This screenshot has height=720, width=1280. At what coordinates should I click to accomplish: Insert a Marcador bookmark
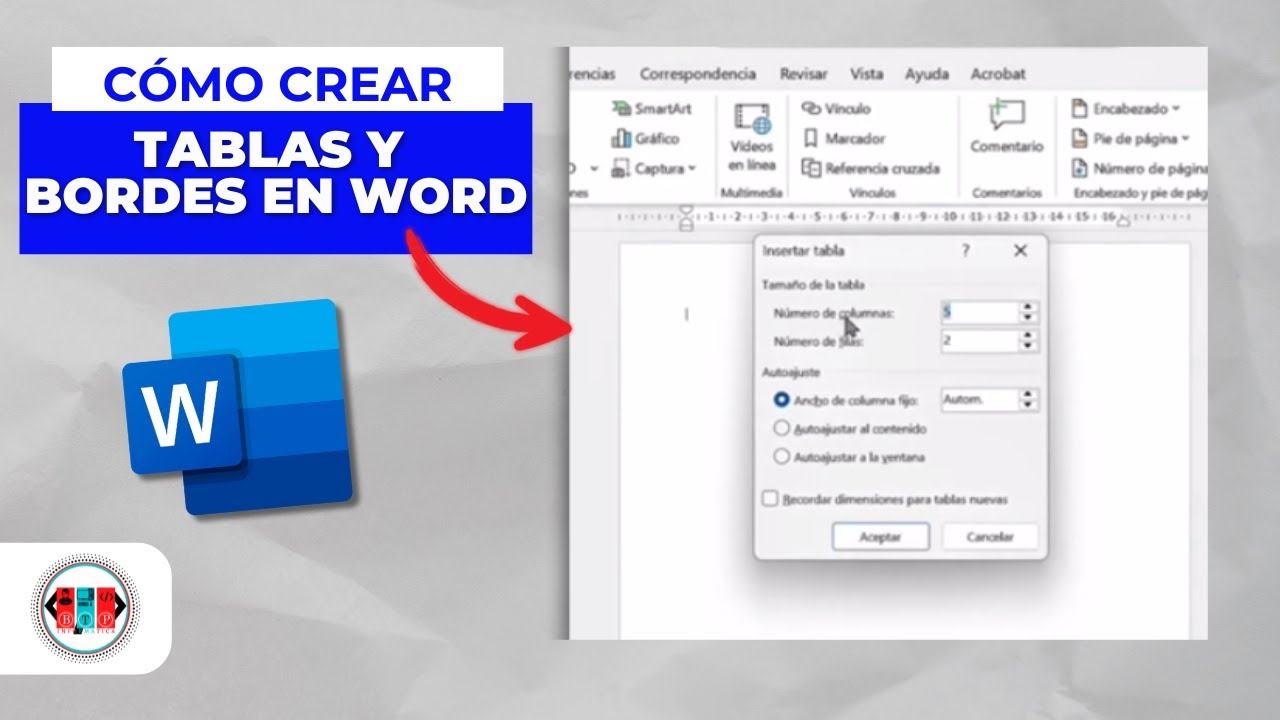(x=844, y=139)
